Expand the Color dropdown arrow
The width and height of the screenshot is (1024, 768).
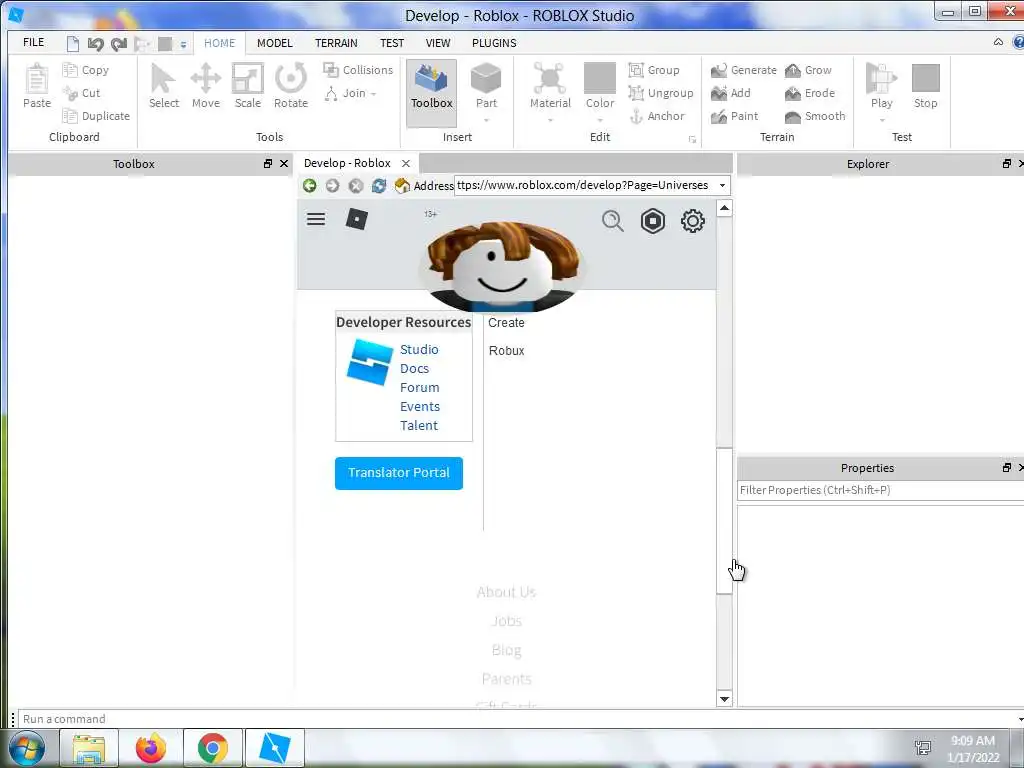[x=600, y=120]
